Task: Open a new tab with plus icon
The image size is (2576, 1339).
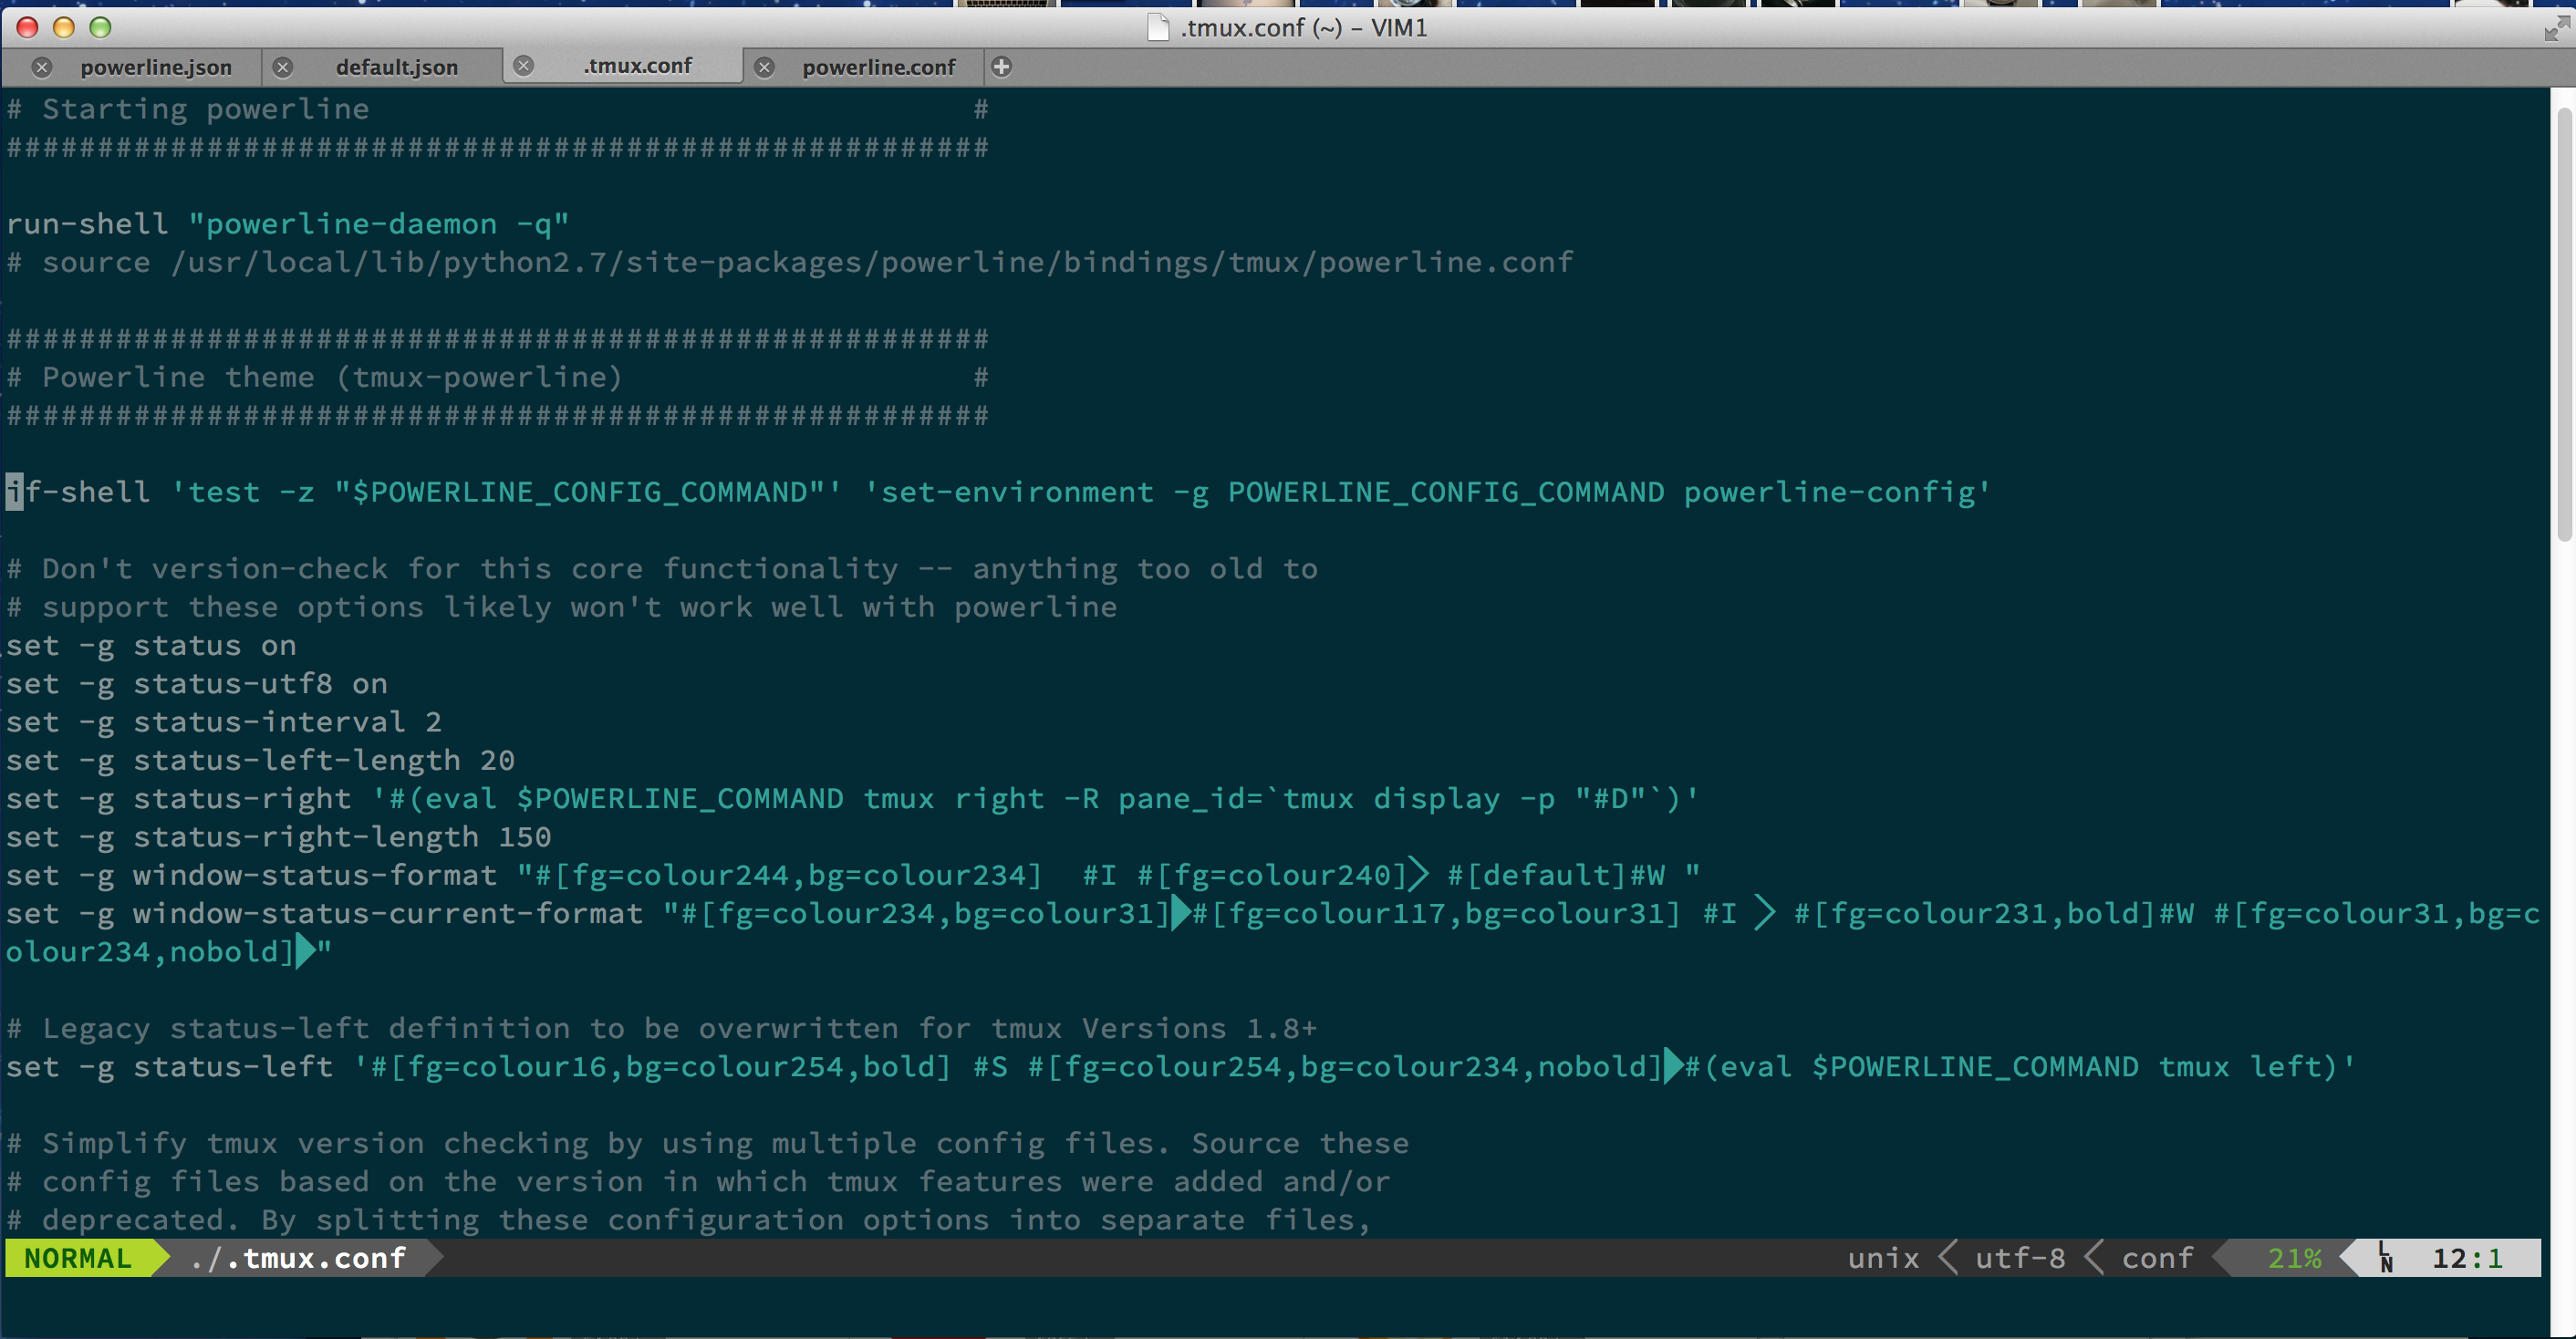Action: [1001, 67]
